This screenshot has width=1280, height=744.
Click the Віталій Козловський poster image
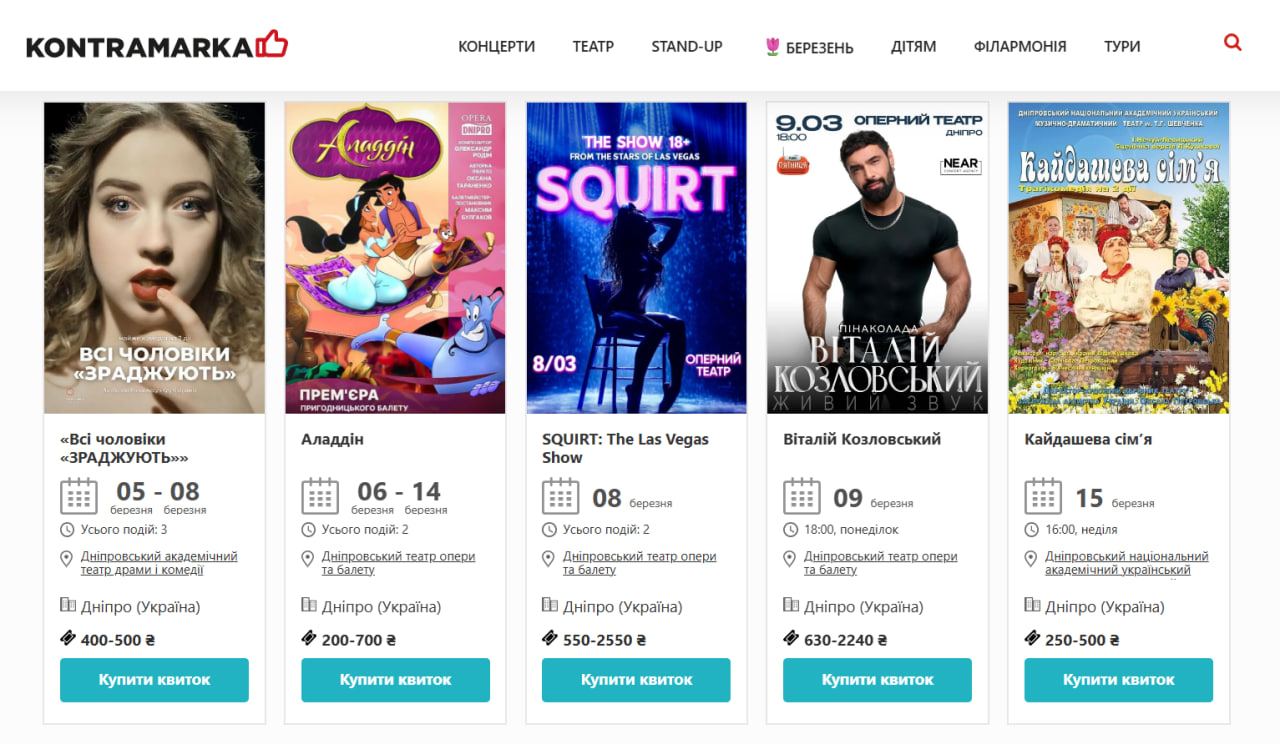coord(877,258)
